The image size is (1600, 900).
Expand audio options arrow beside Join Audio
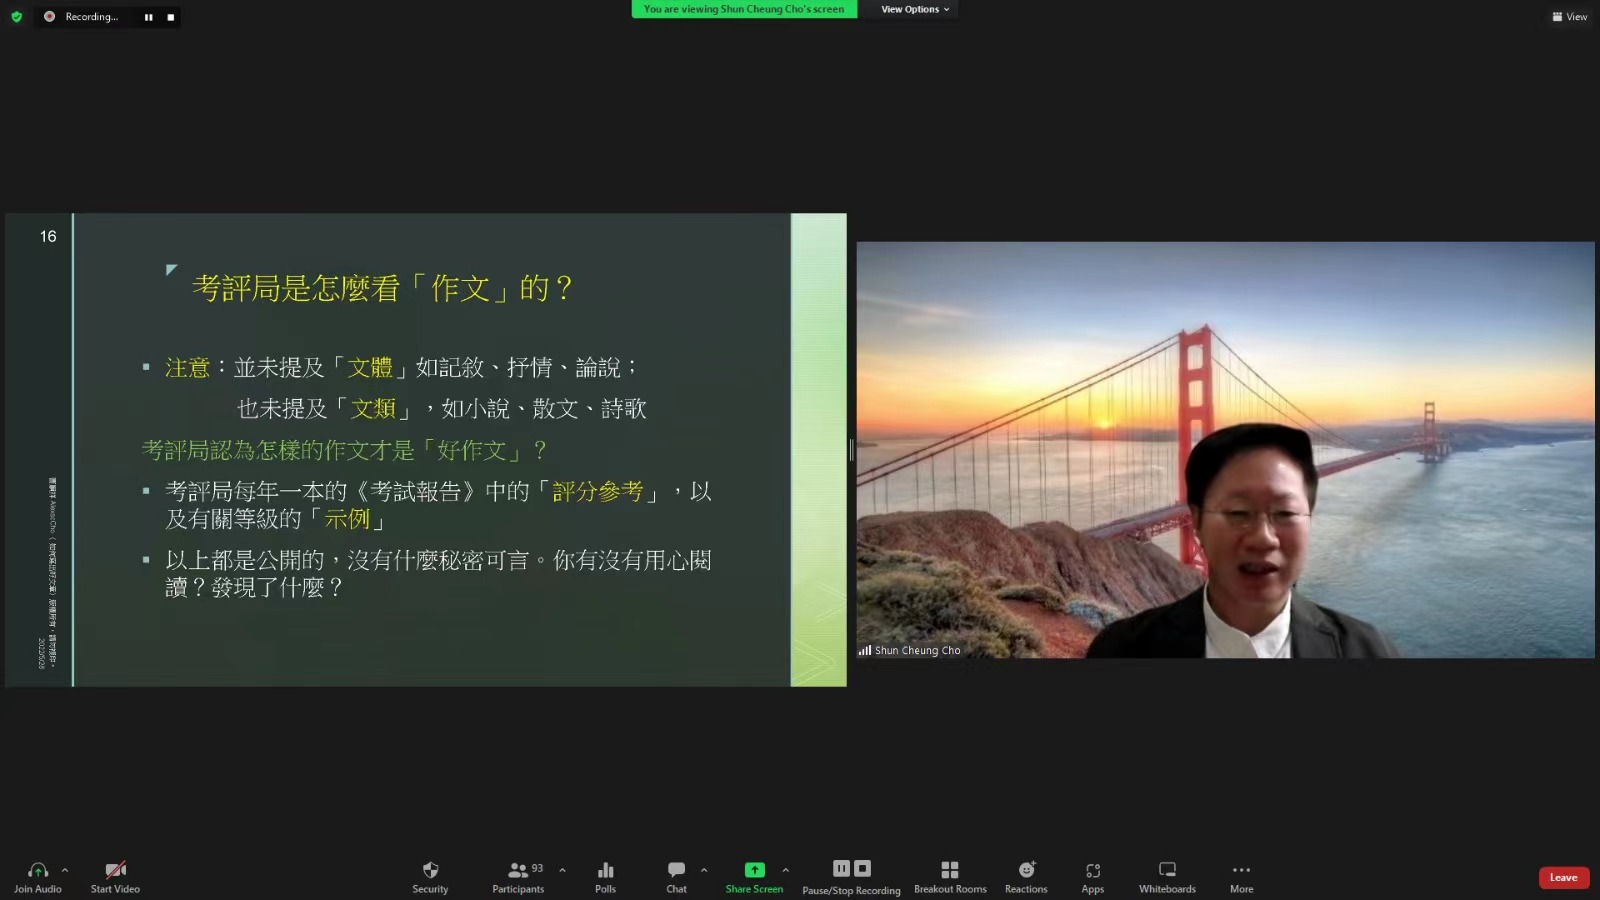click(x=65, y=870)
